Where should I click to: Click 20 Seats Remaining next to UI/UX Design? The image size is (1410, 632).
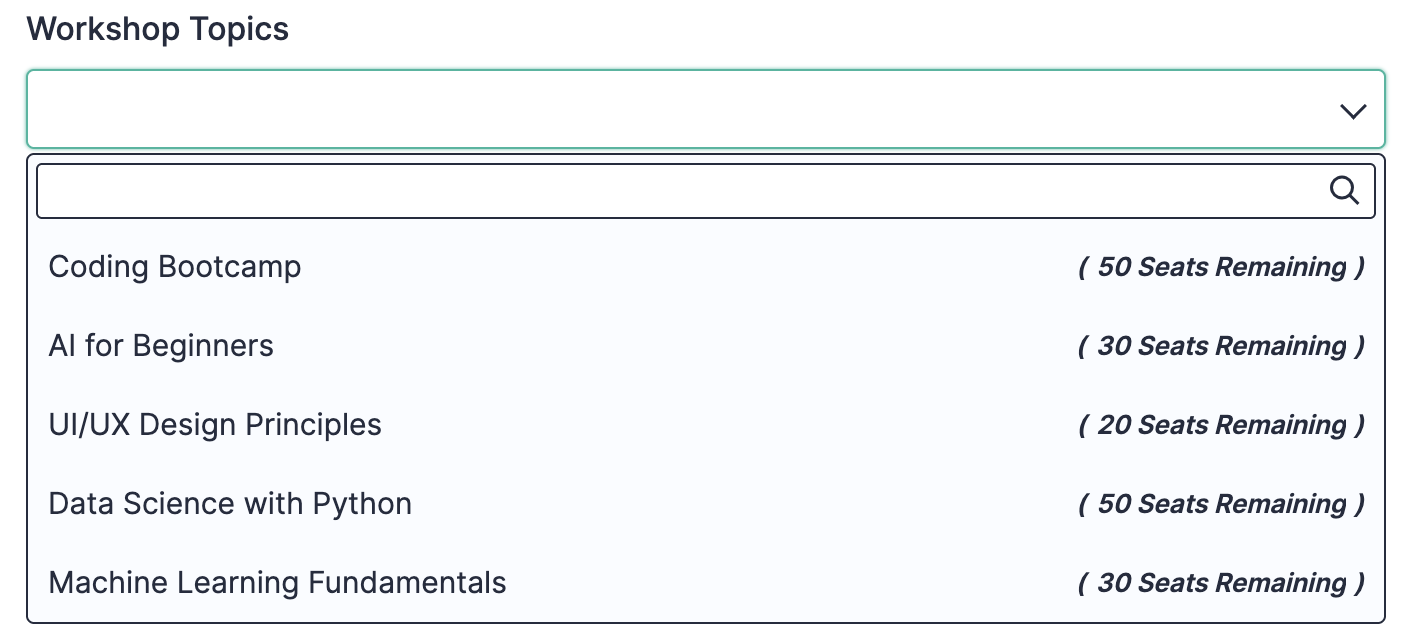1222,425
